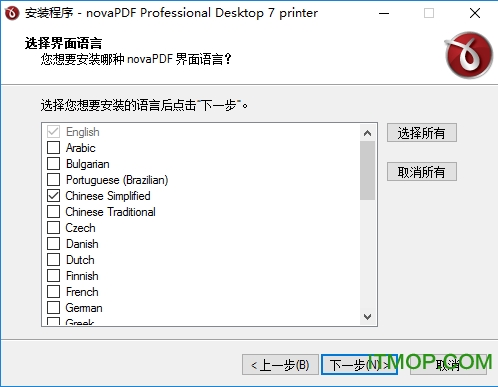This screenshot has height=387, width=498.
Task: Tick the Dutch language checkbox
Action: click(x=53, y=259)
